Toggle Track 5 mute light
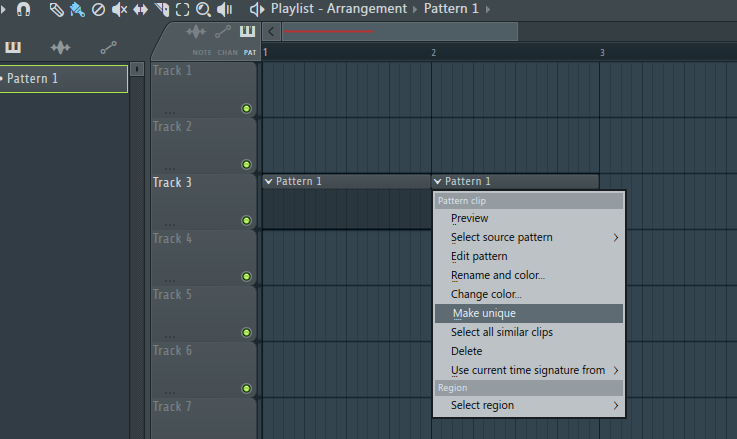The width and height of the screenshot is (737, 439). click(247, 332)
